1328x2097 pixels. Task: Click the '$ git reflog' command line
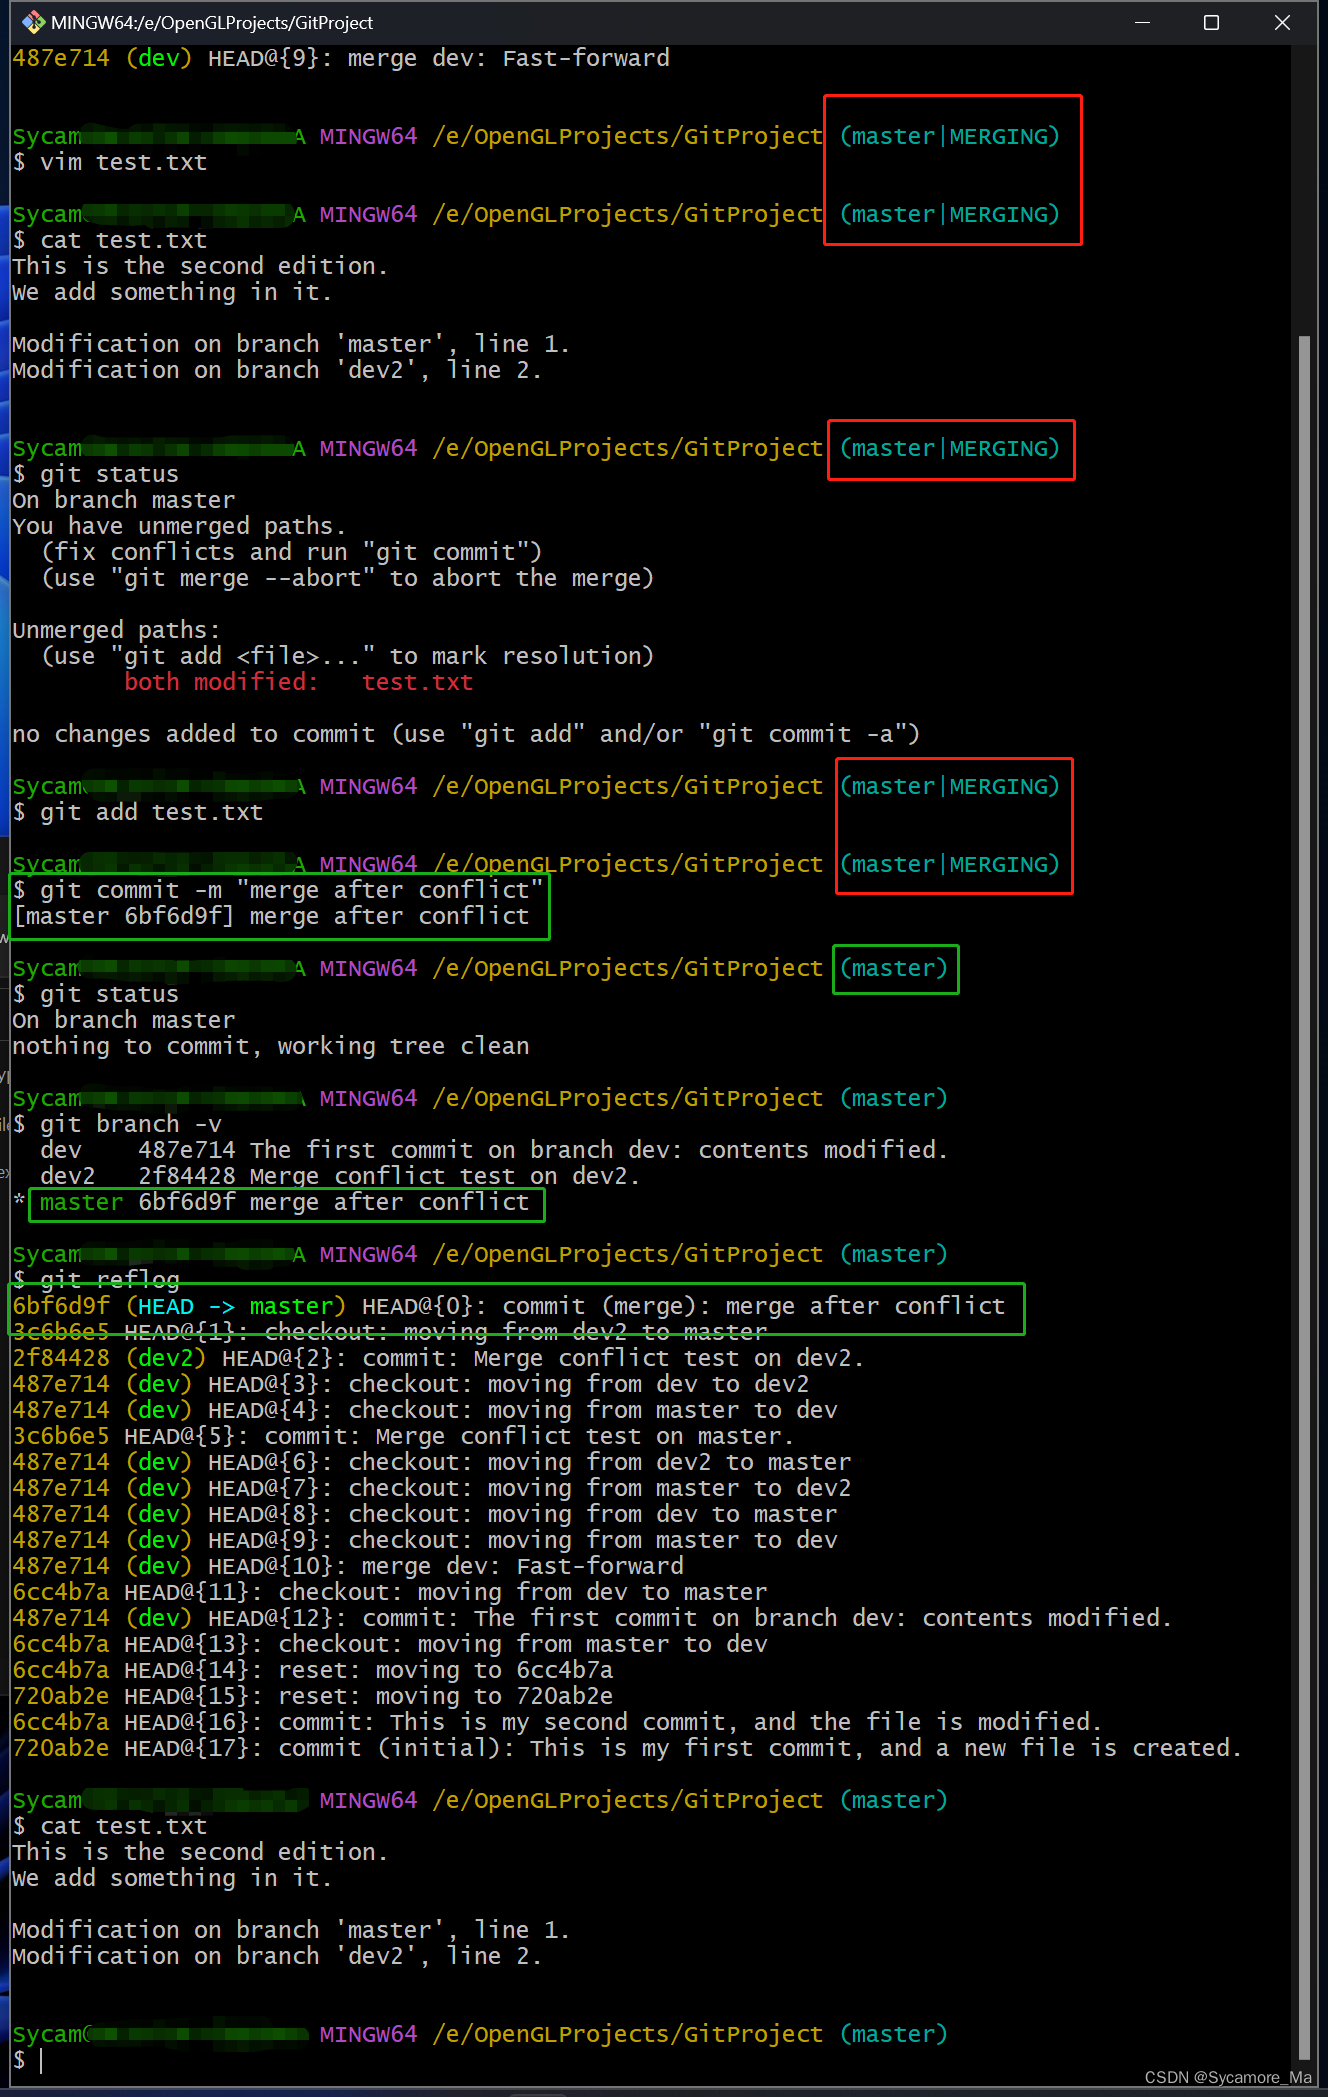click(x=96, y=1280)
